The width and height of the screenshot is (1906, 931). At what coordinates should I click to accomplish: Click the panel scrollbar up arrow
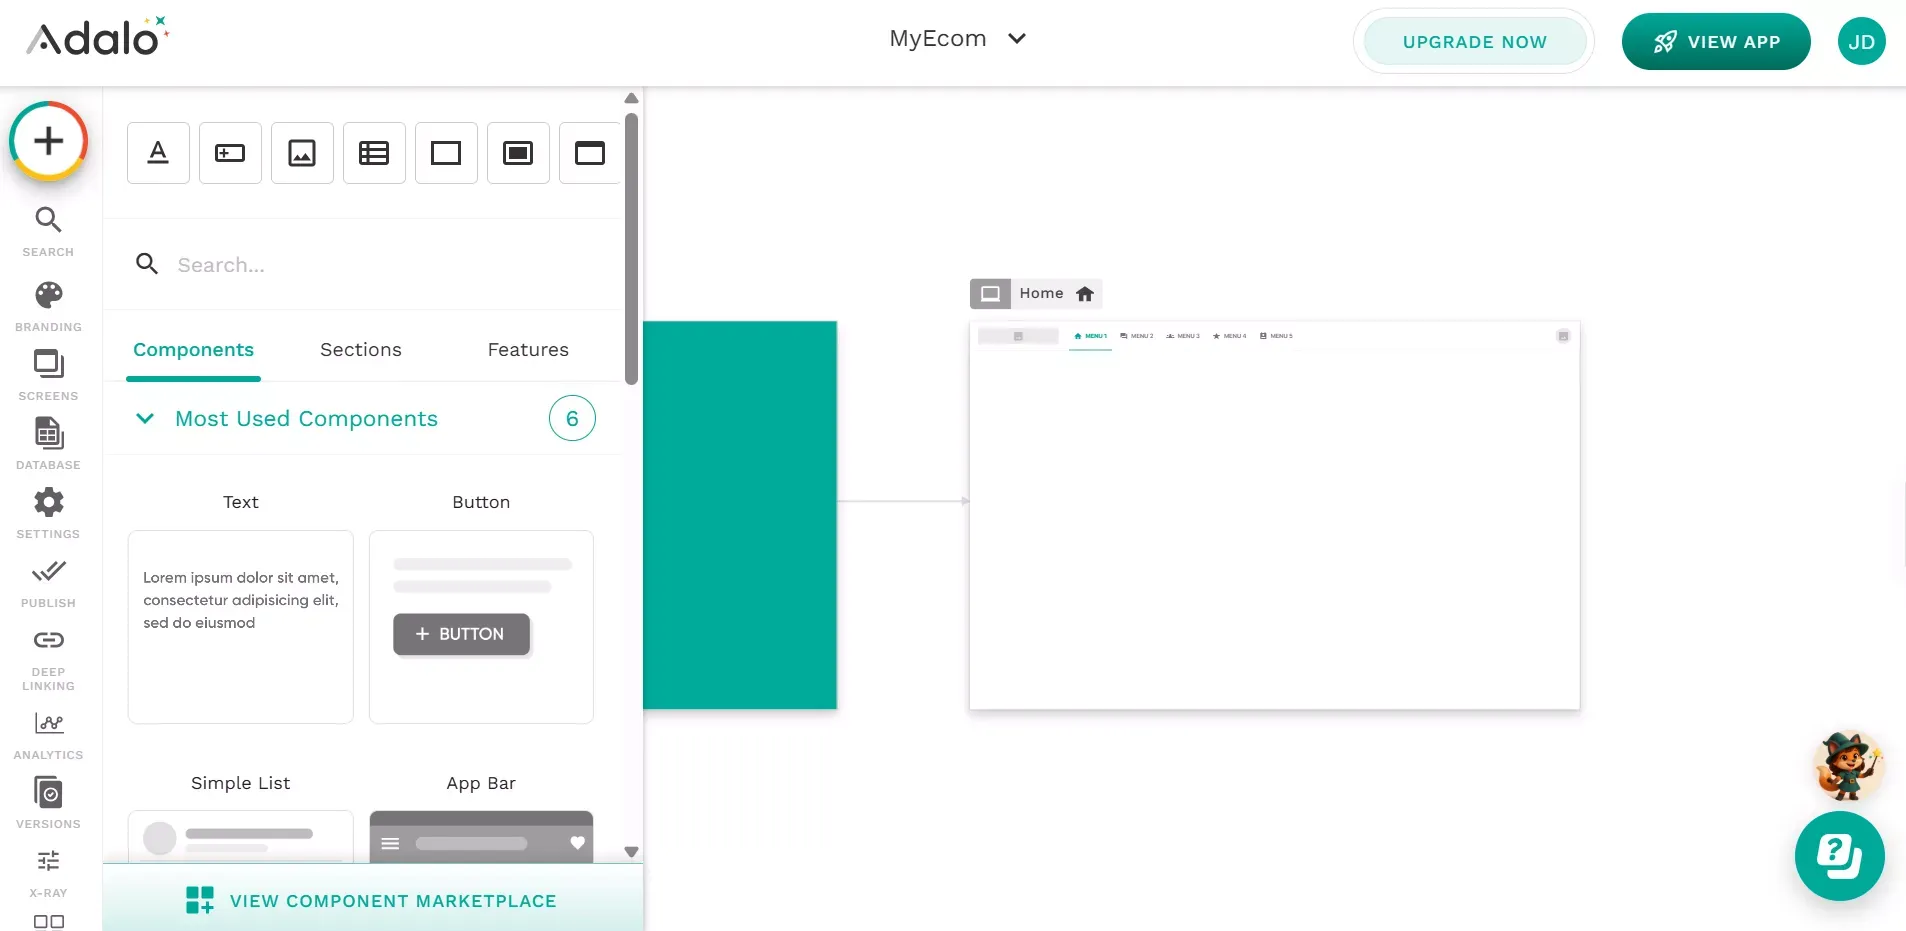coord(631,98)
